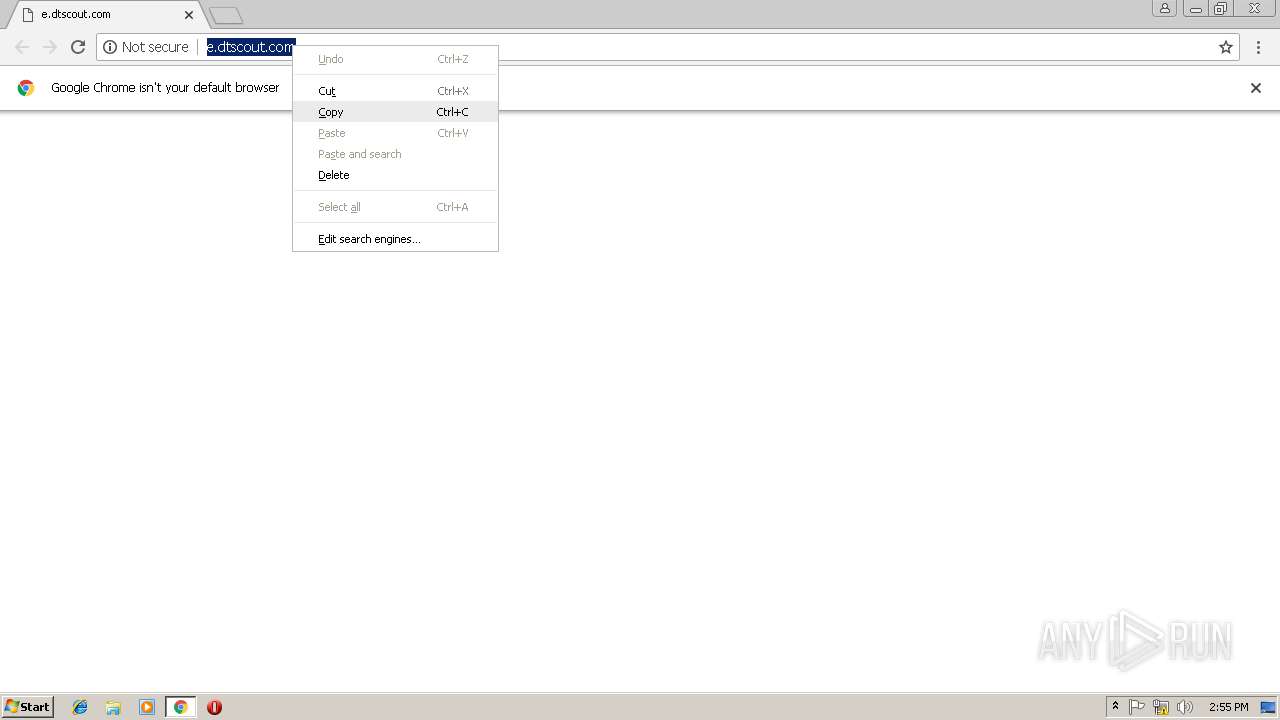Select the e.dtscout.com tab
This screenshot has width=1280, height=720.
105,15
